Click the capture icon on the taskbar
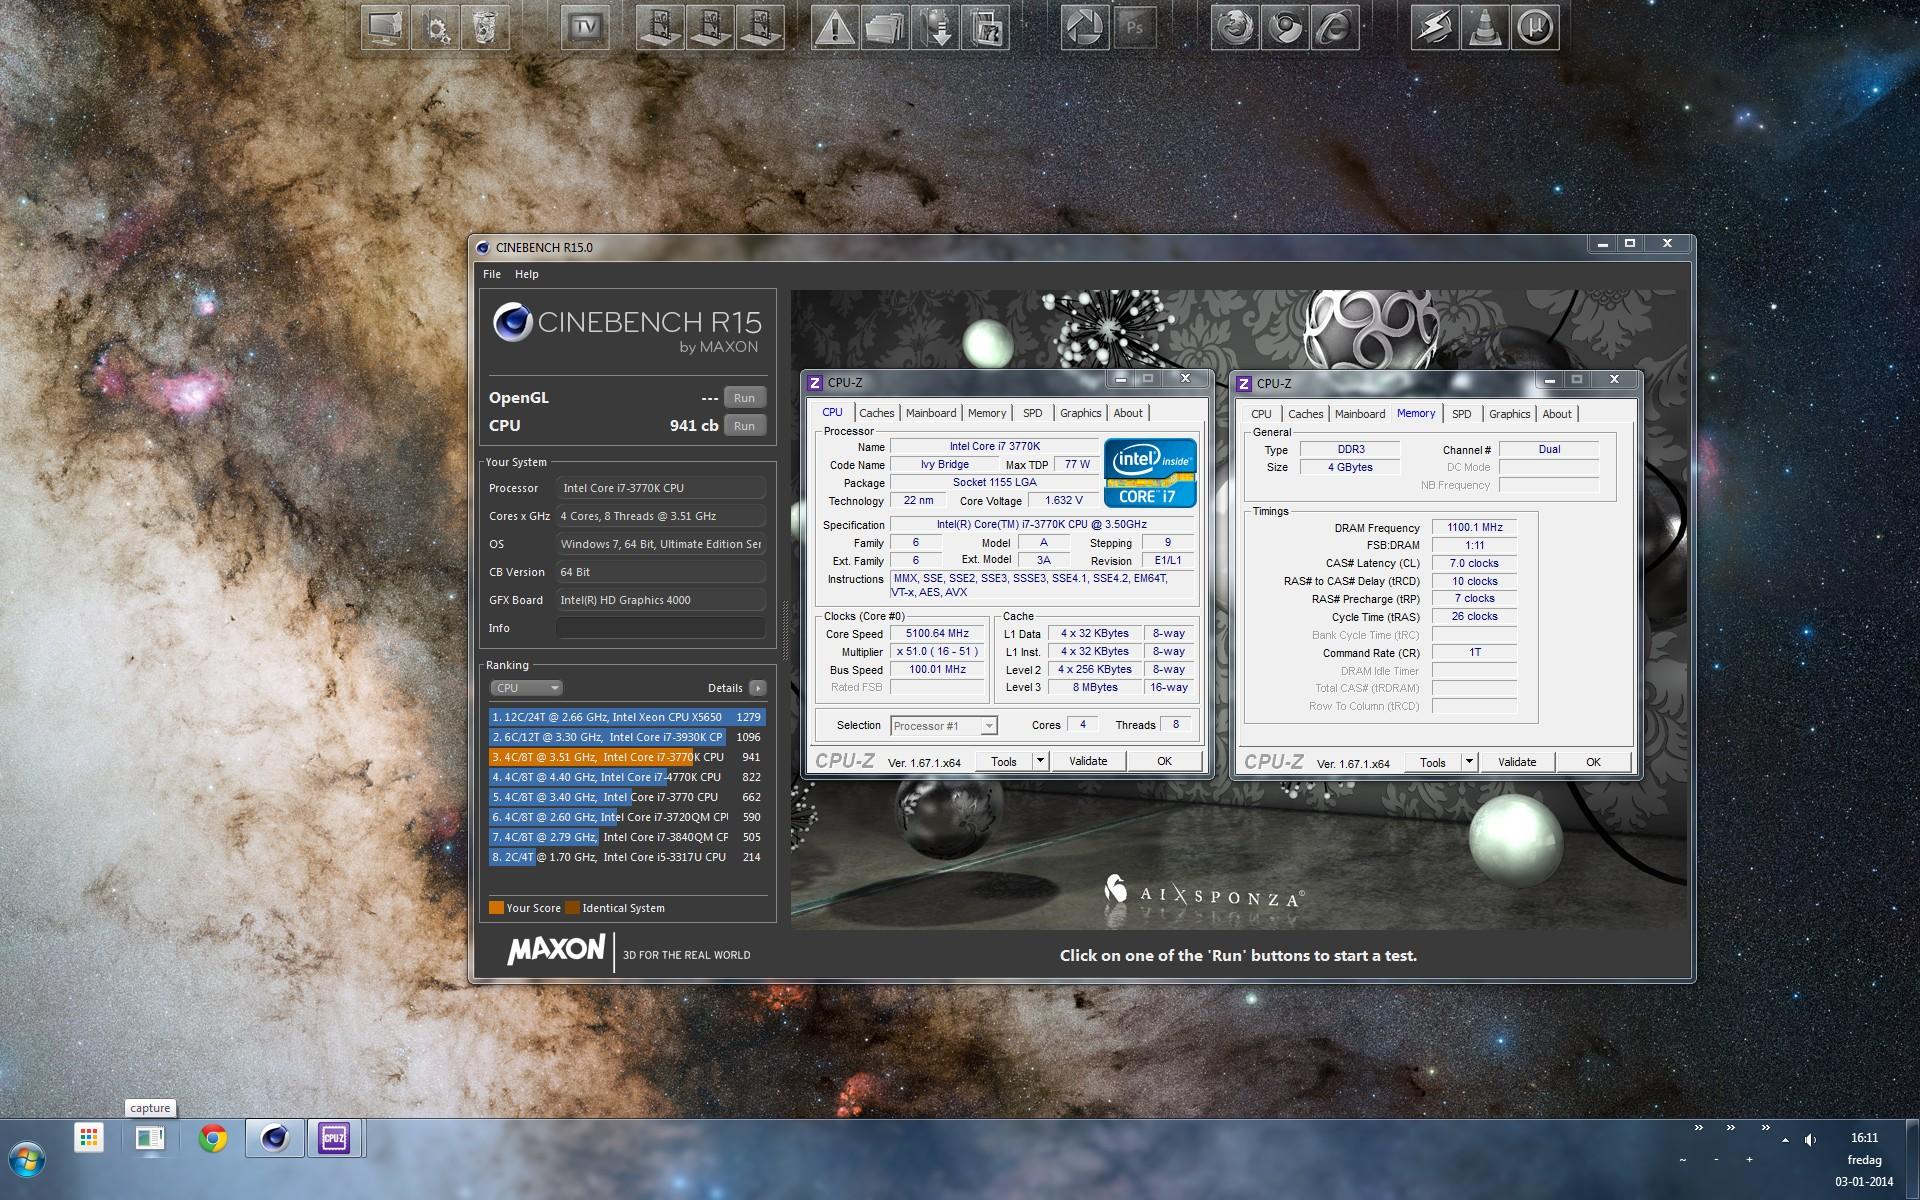The width and height of the screenshot is (1920, 1200). click(150, 1138)
